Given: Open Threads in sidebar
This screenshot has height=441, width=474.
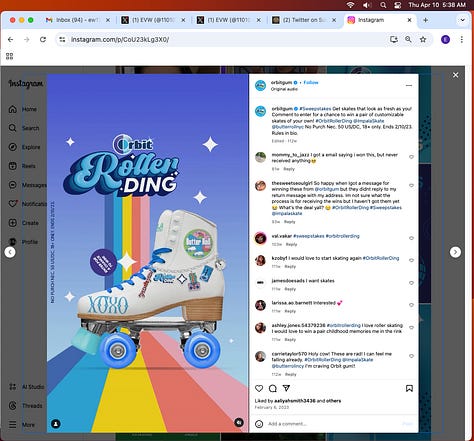Looking at the screenshot, I should tap(25, 406).
